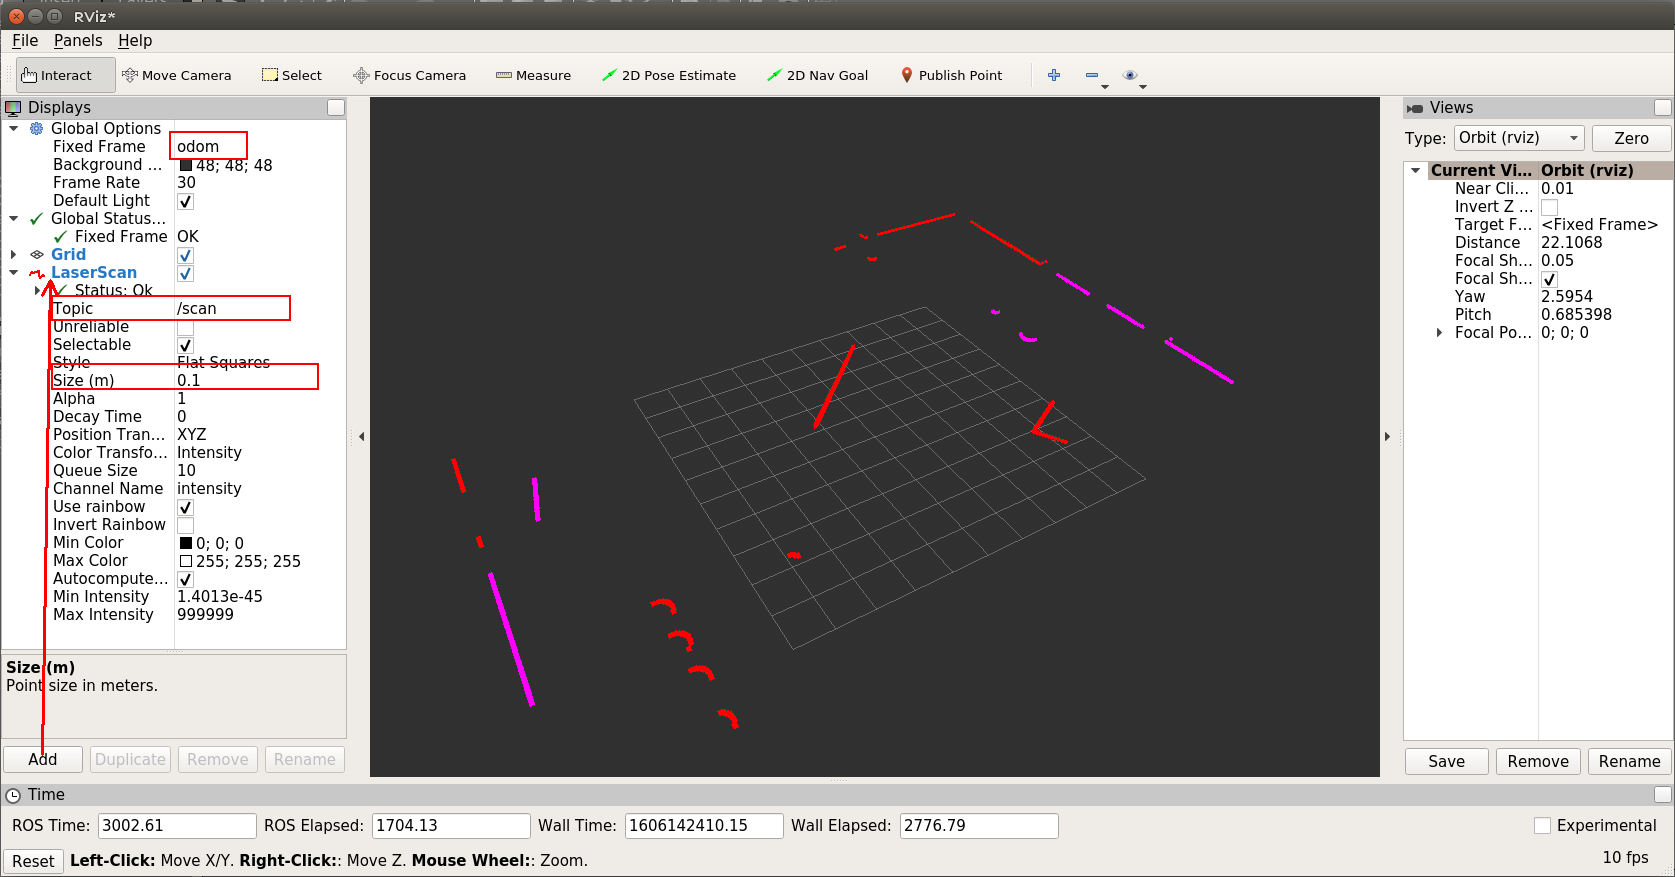Image resolution: width=1675 pixels, height=877 pixels.
Task: Open the dropdown arrow beside the minus icon
Action: point(1105,87)
